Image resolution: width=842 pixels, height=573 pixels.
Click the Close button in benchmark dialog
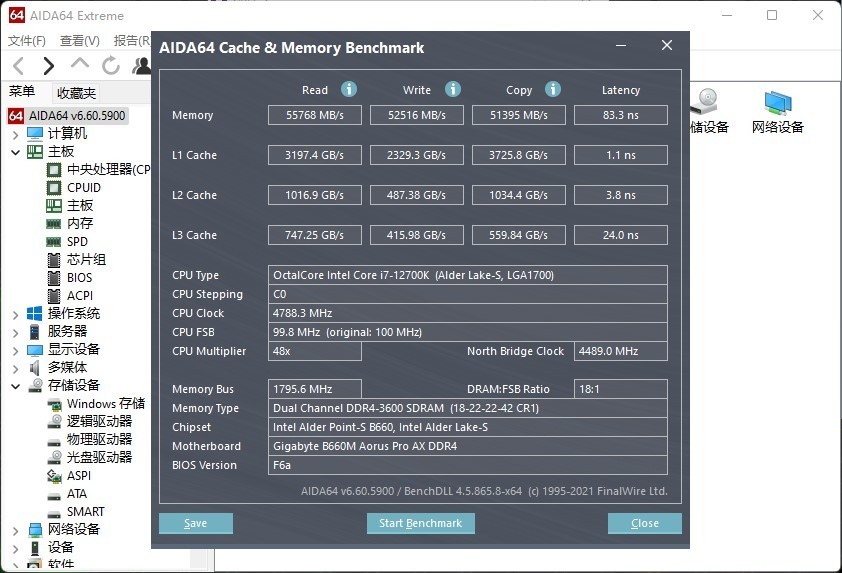(644, 523)
